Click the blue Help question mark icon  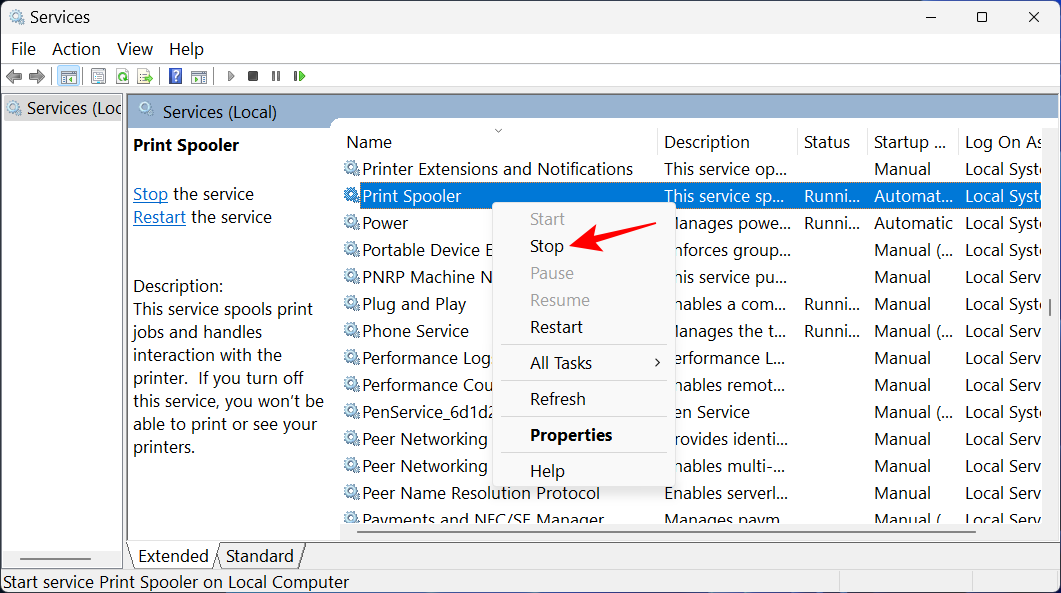175,76
